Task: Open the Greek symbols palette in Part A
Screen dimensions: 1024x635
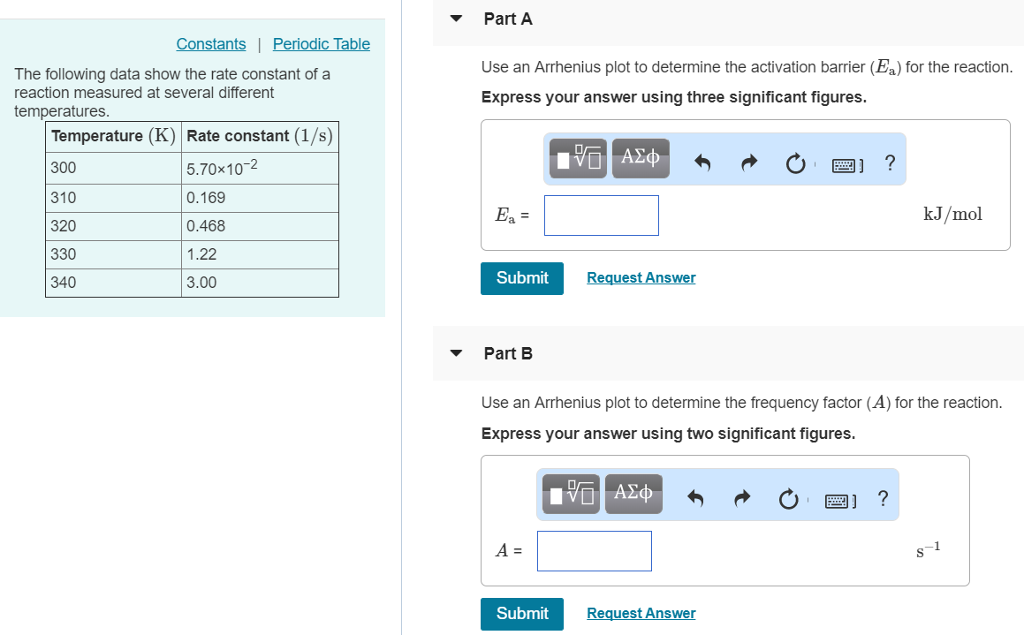Action: (640, 159)
